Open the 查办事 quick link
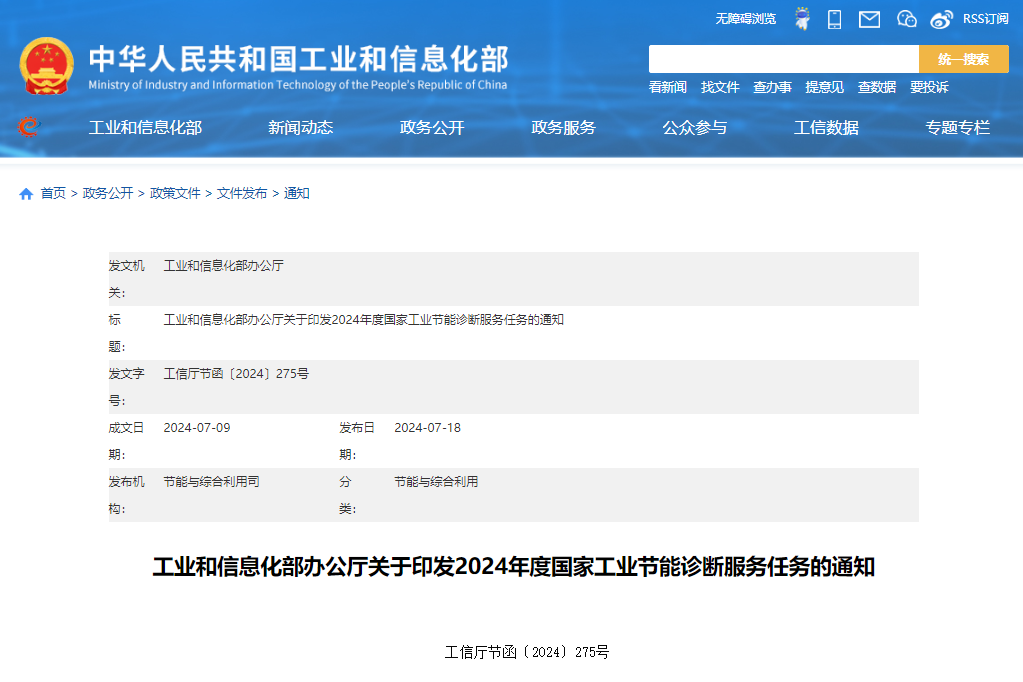 point(772,87)
